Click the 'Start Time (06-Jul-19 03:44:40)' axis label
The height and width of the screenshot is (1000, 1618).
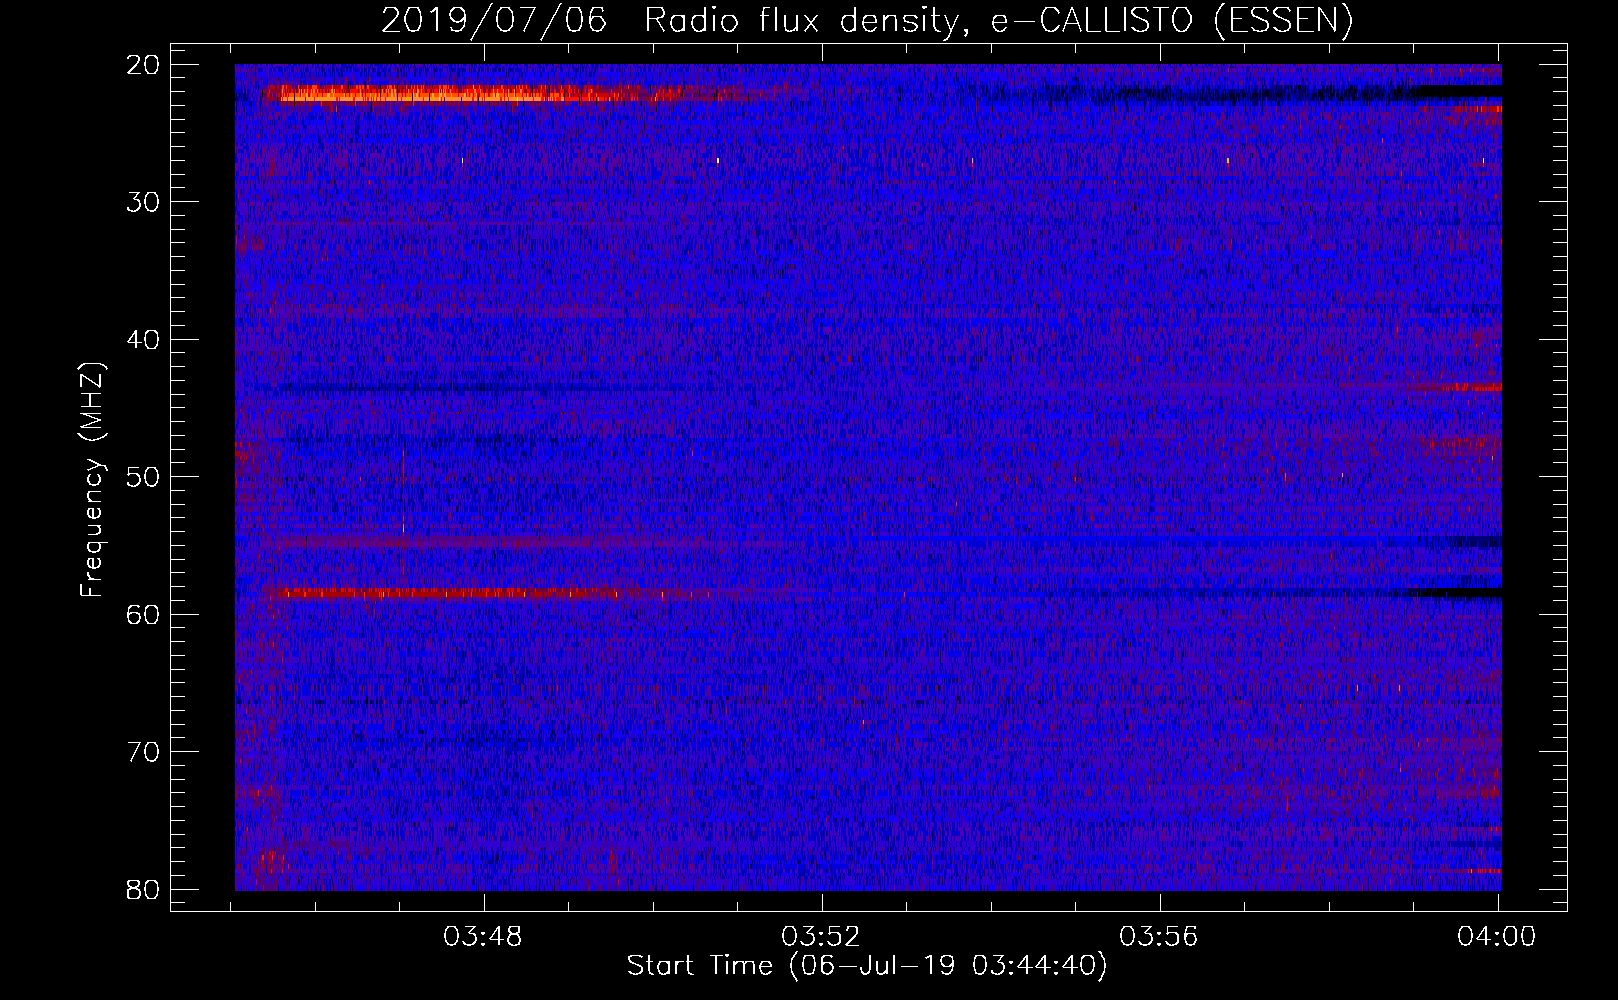[867, 966]
